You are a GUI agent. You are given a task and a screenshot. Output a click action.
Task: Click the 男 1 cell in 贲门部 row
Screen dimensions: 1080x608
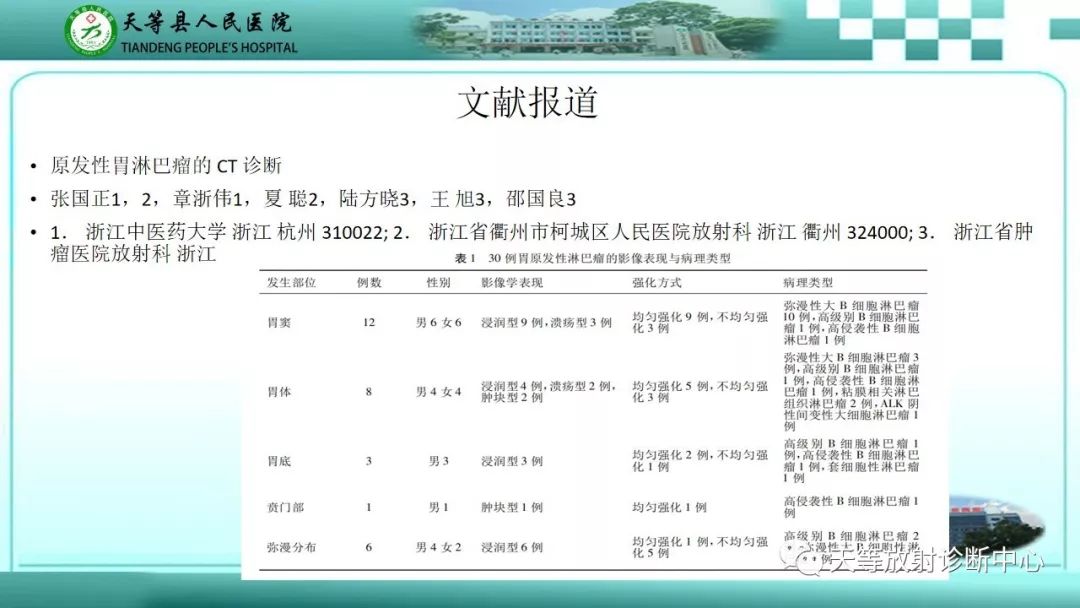[x=438, y=507]
